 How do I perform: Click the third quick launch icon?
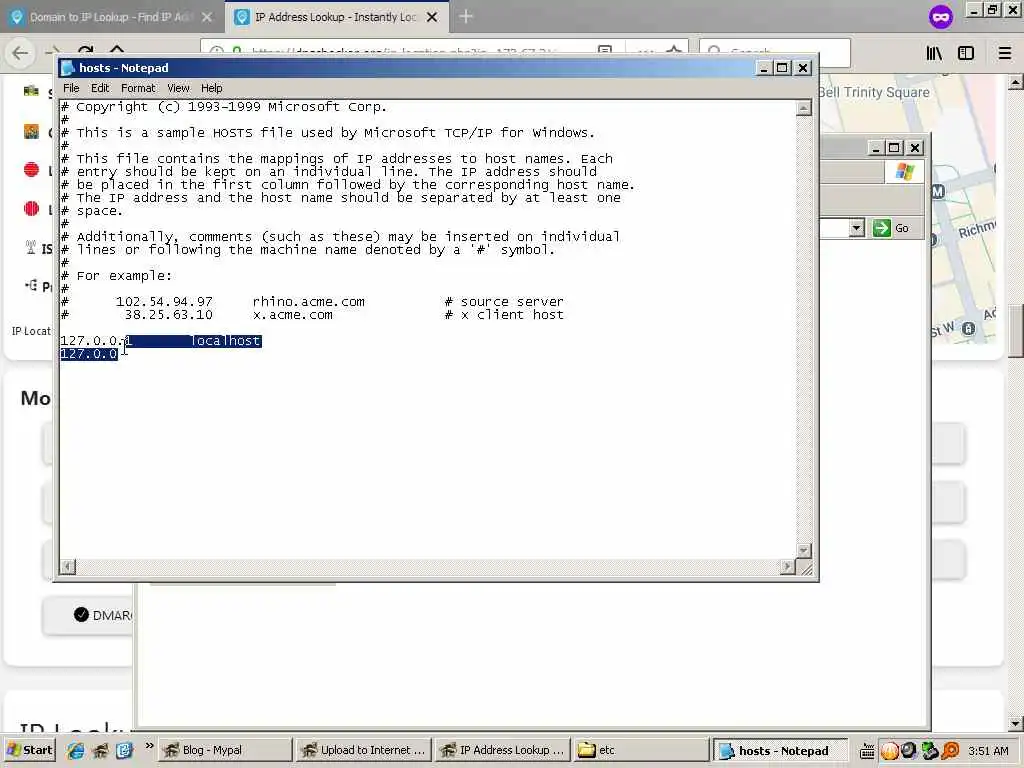[125, 750]
